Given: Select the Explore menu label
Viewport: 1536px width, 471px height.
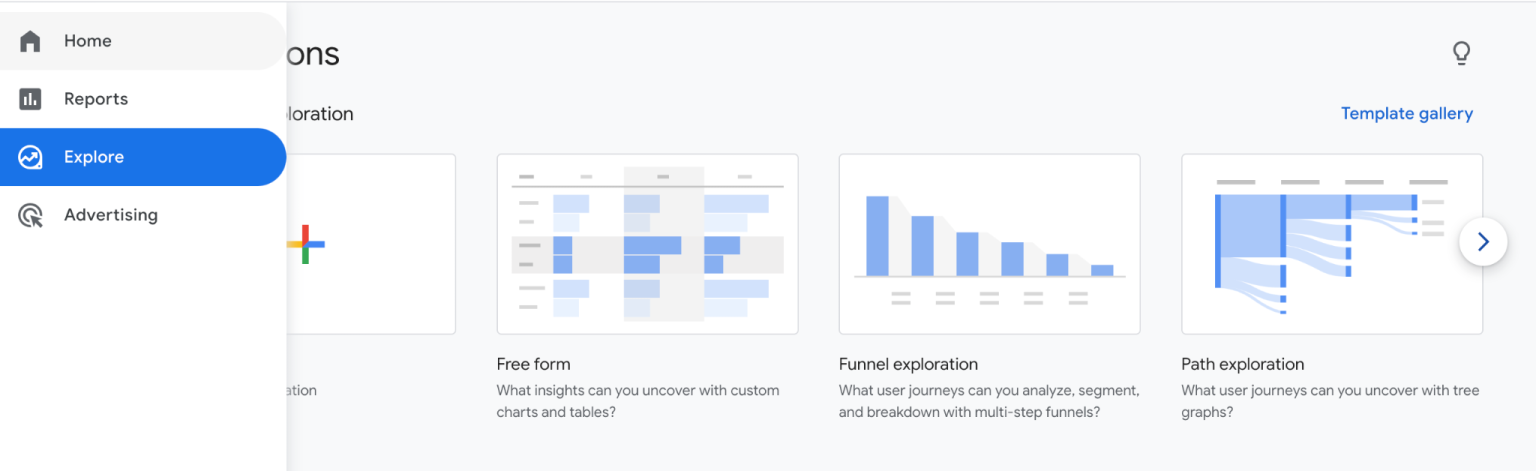Looking at the screenshot, I should click(94, 157).
